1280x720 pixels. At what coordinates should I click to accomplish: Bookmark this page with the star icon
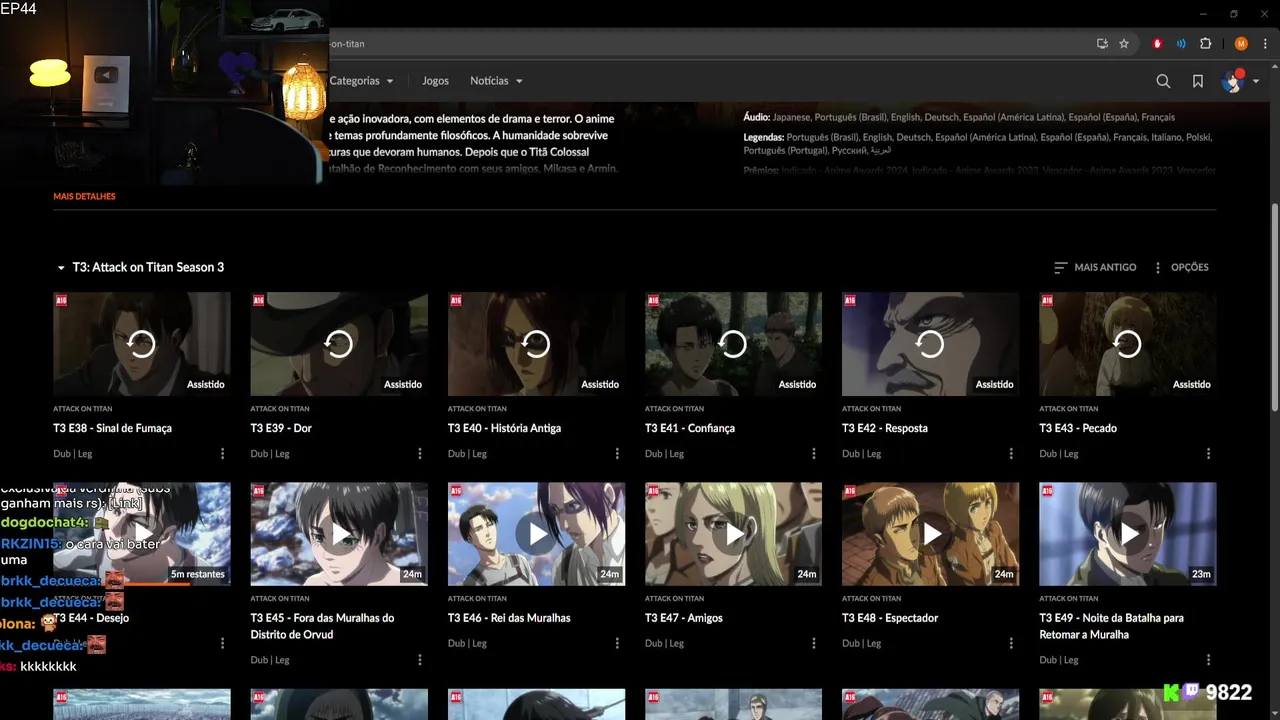1124,44
